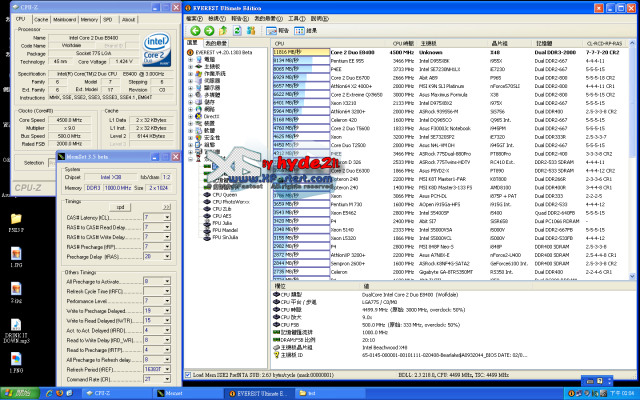Viewport: 640px width, 400px height.
Task: Click the green Forward arrow in EVEREST toolbar
Action: click(209, 31)
